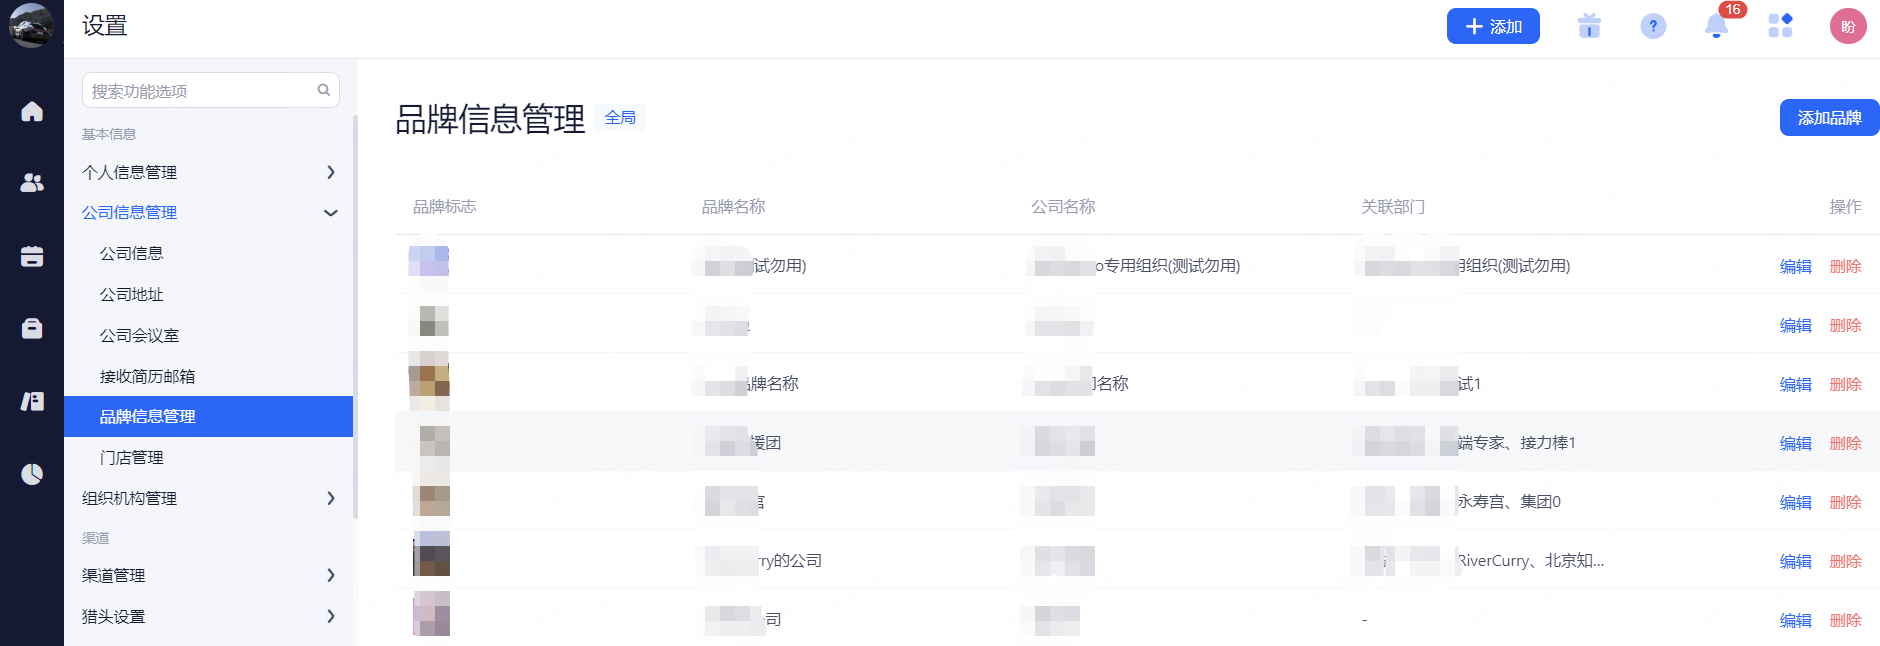Expand the 个人信息管理 section
The height and width of the screenshot is (646, 1880).
point(331,172)
